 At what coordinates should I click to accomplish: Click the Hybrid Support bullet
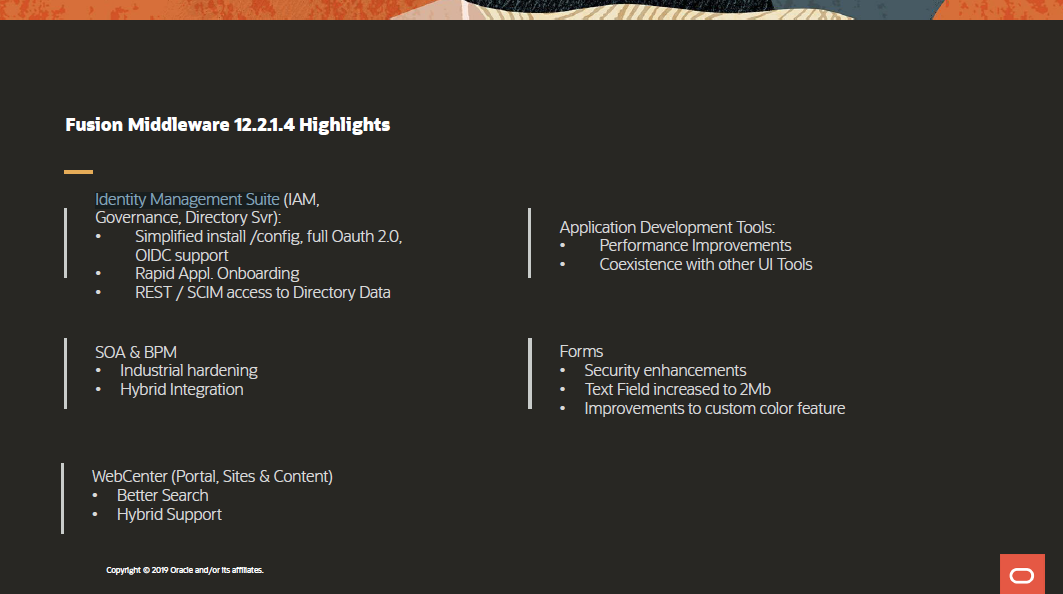(169, 514)
